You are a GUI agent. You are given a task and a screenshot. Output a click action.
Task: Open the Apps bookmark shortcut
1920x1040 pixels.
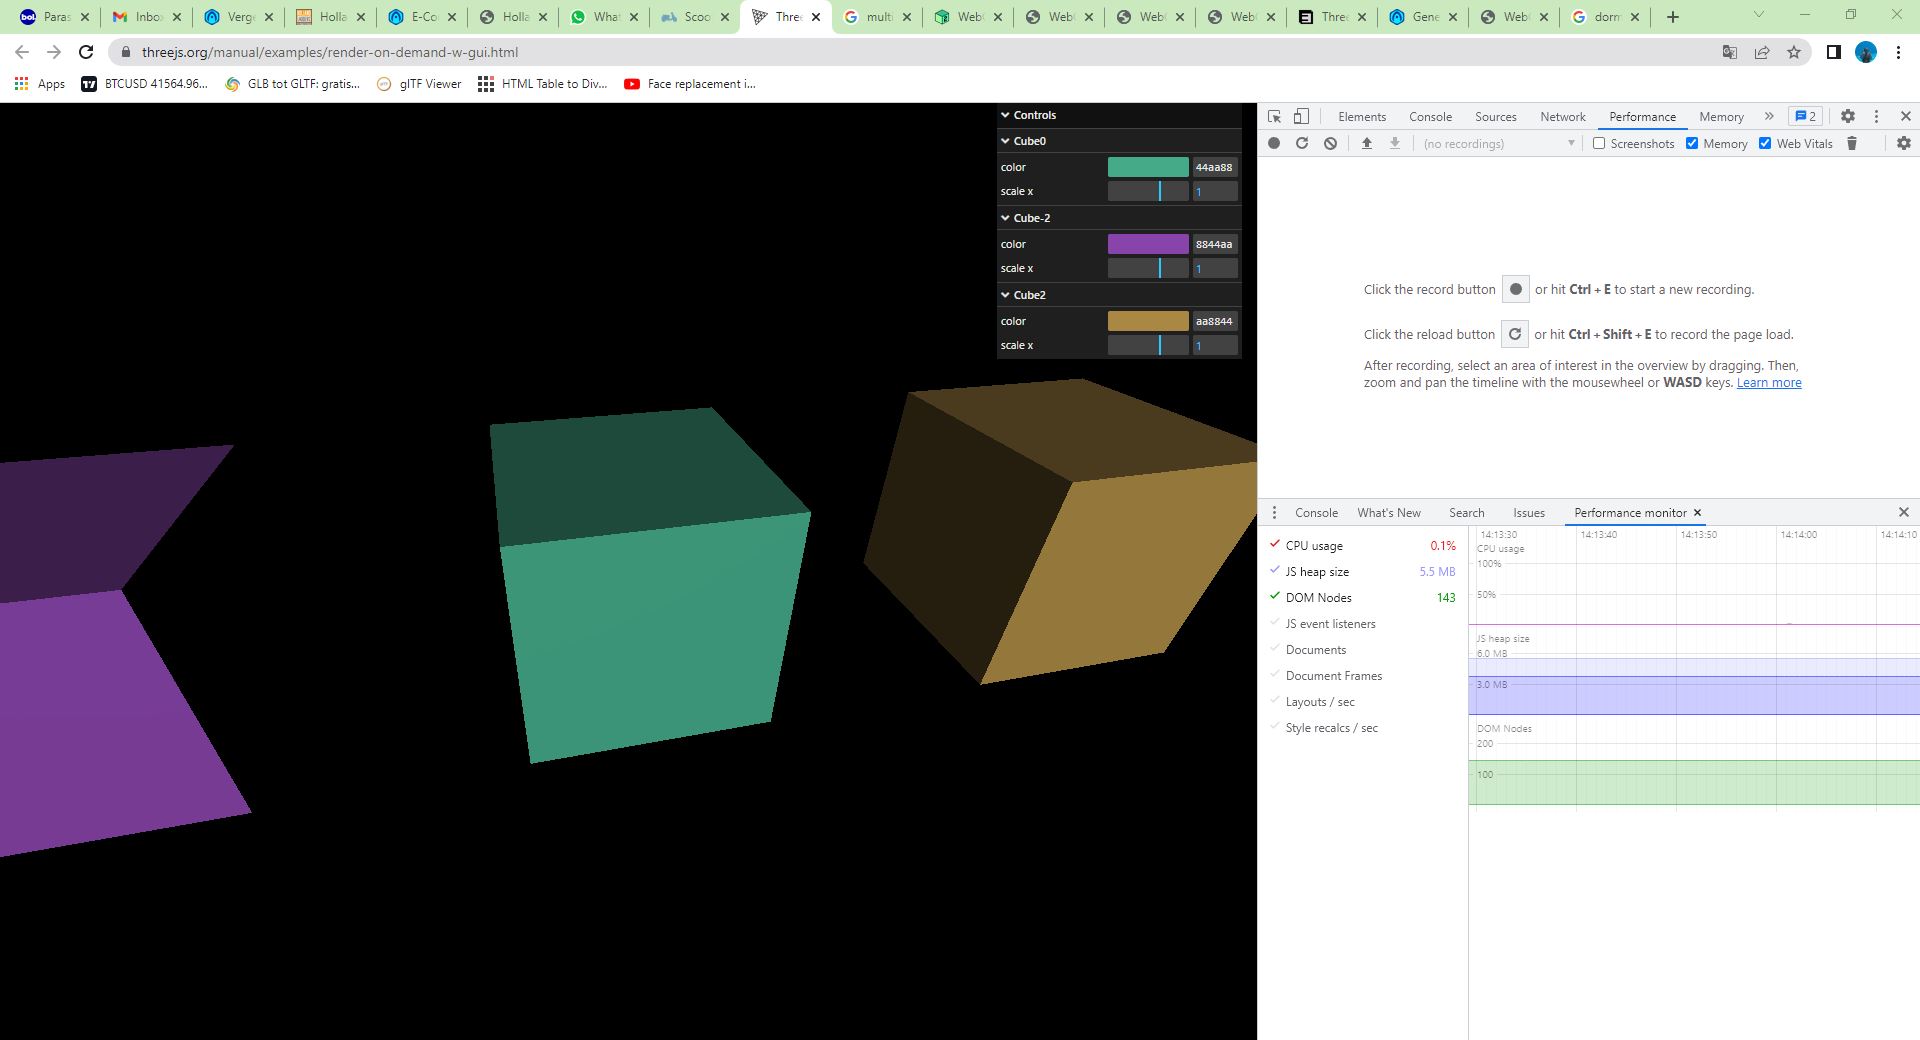click(x=40, y=84)
